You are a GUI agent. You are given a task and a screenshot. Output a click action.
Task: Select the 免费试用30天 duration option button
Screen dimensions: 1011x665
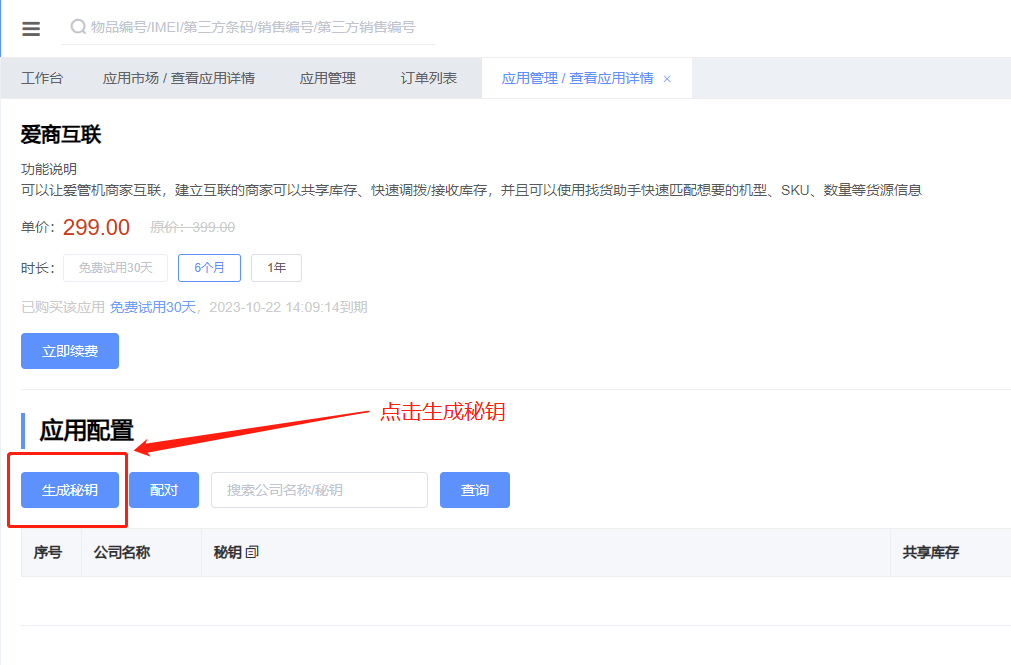click(x=115, y=268)
